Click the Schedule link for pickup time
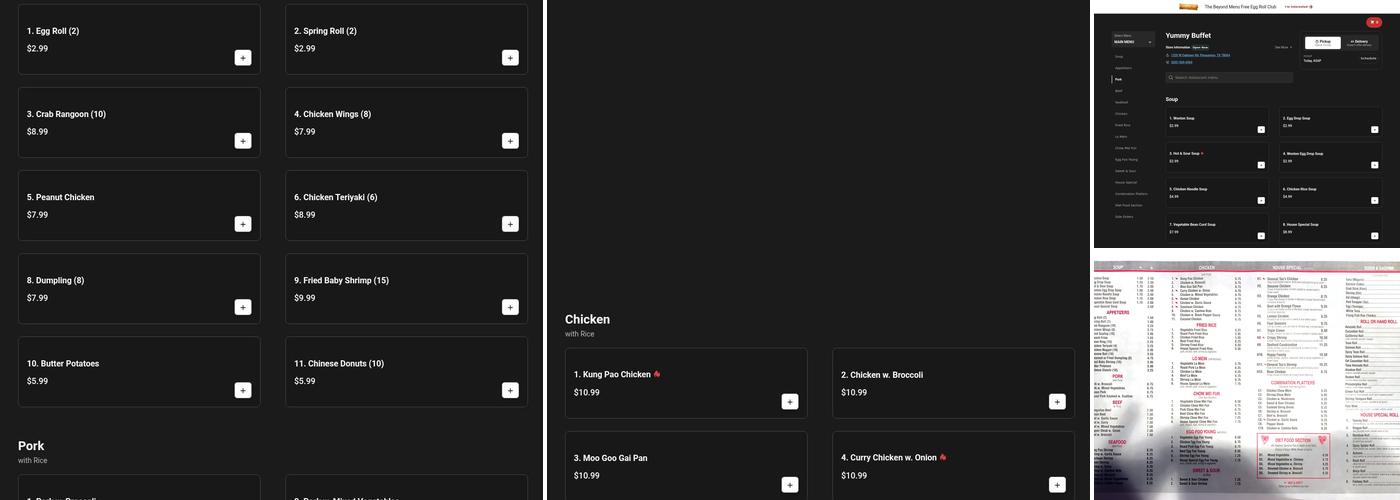The height and width of the screenshot is (500, 1400). [1367, 59]
